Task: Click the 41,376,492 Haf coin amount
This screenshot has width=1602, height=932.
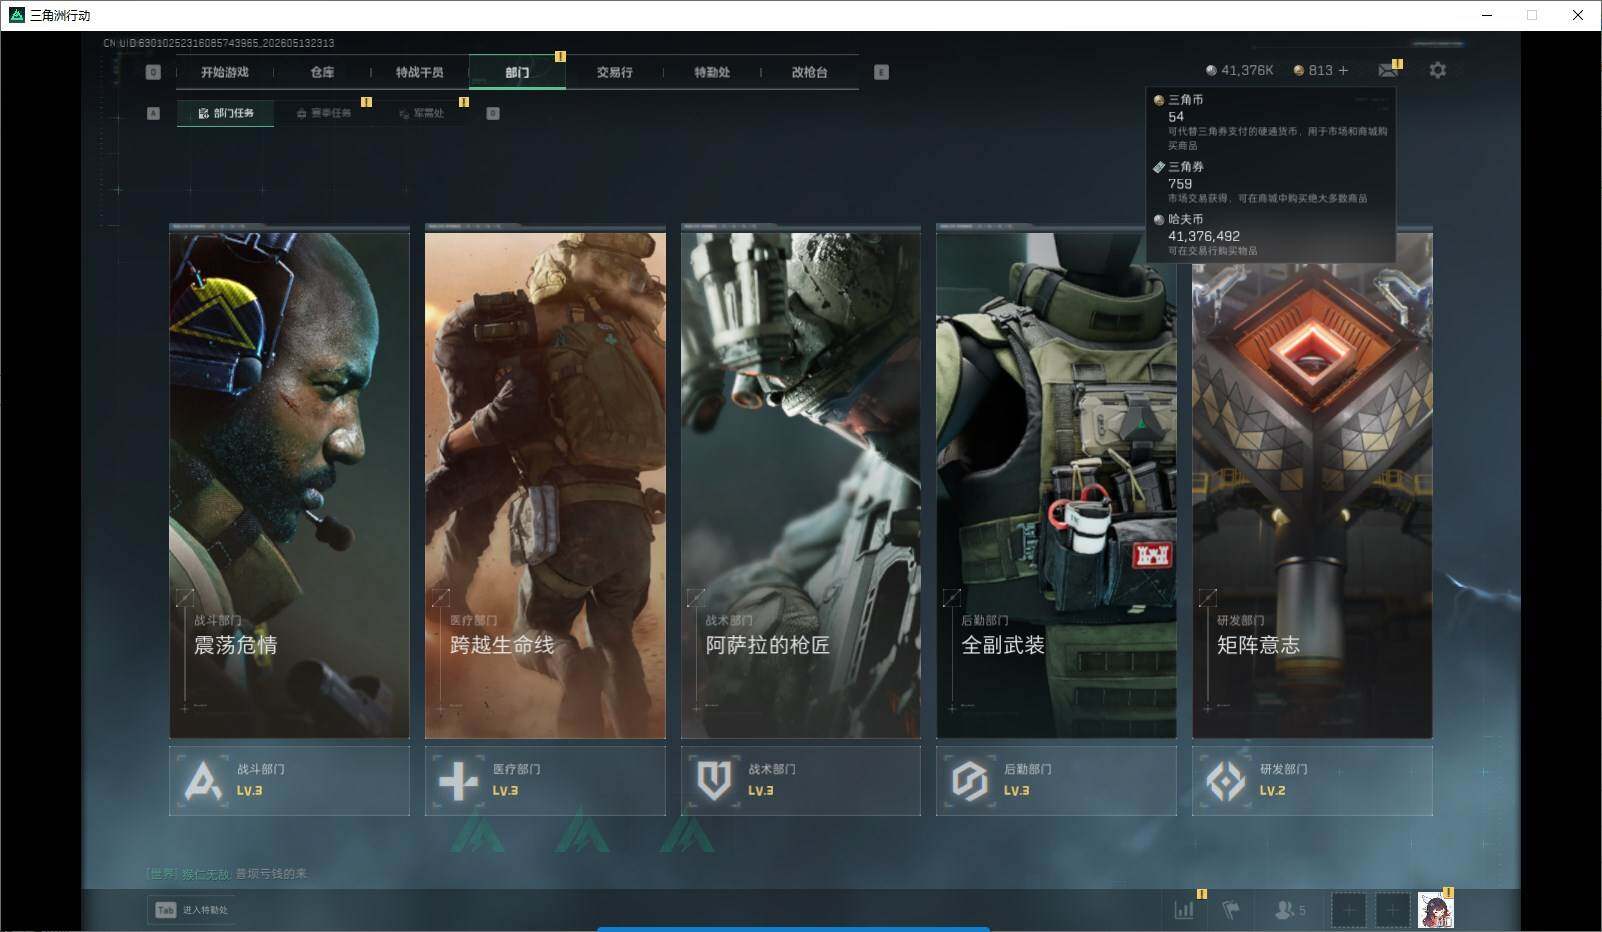Action: [1204, 236]
